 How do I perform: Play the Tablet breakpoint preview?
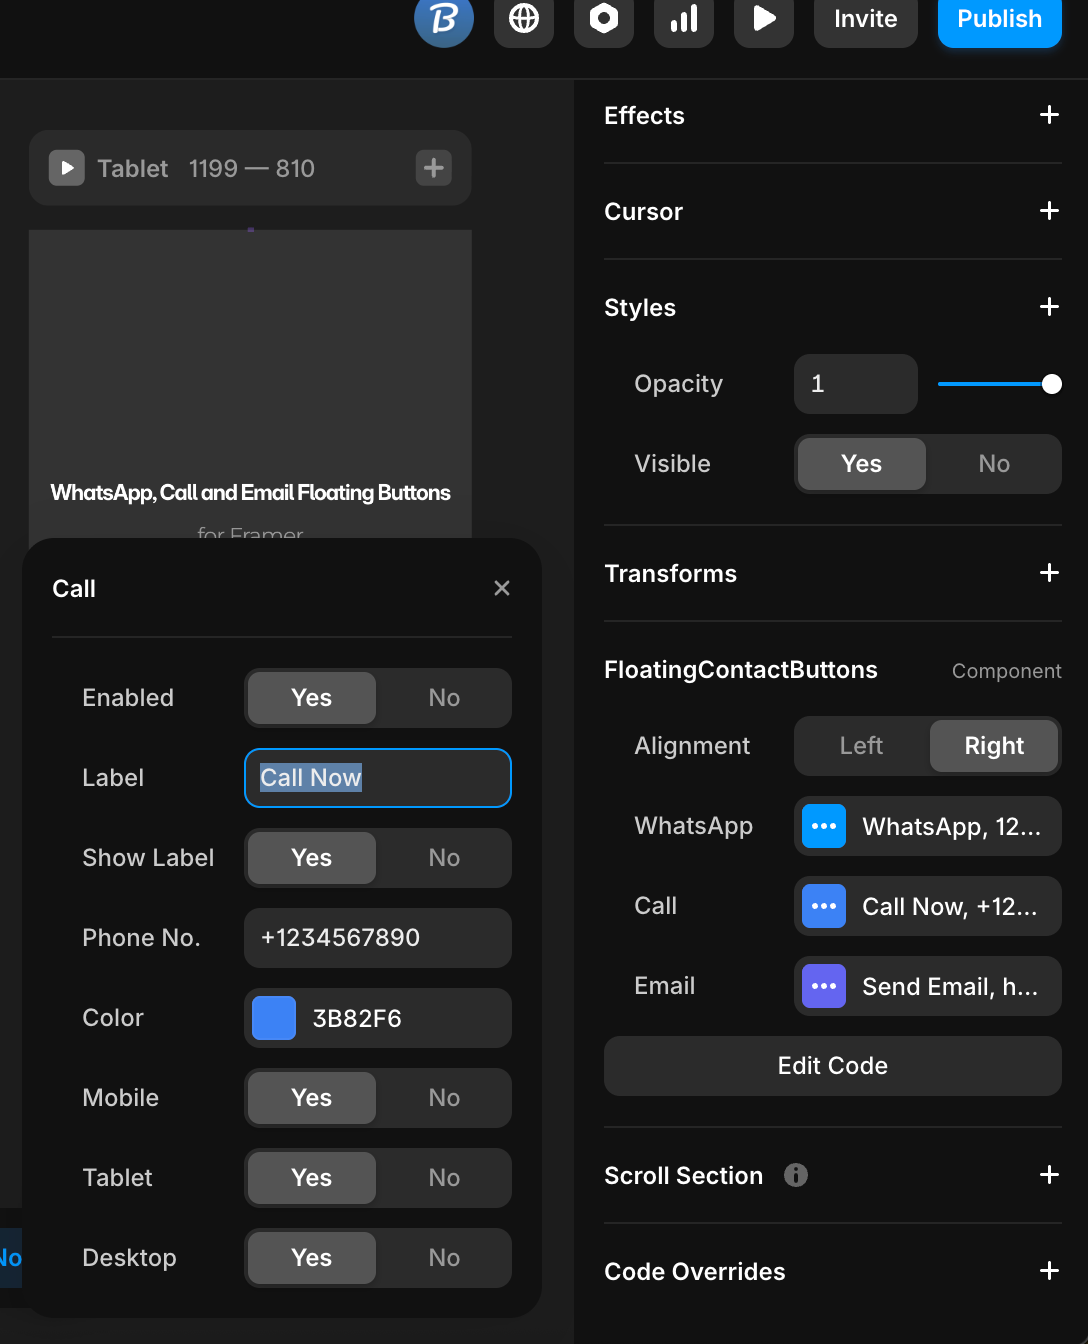67,168
